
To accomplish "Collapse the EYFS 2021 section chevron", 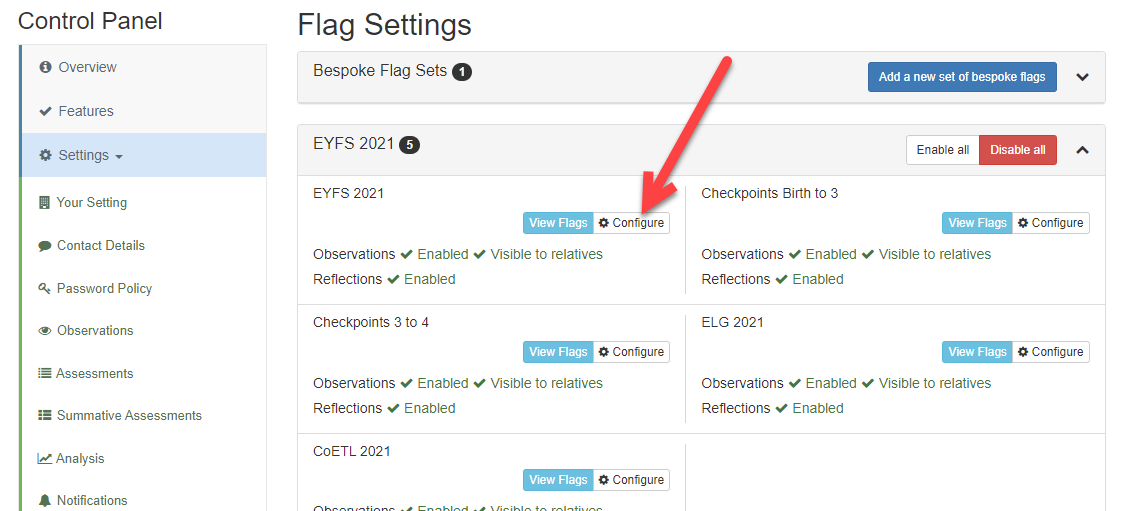I will coord(1082,150).
